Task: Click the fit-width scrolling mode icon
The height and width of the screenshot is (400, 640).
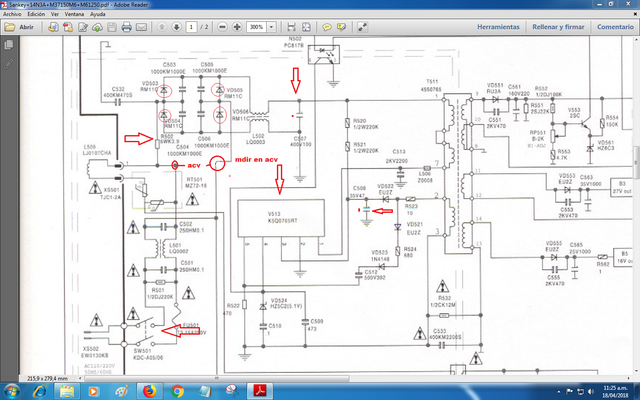Action: pyautogui.click(x=291, y=27)
